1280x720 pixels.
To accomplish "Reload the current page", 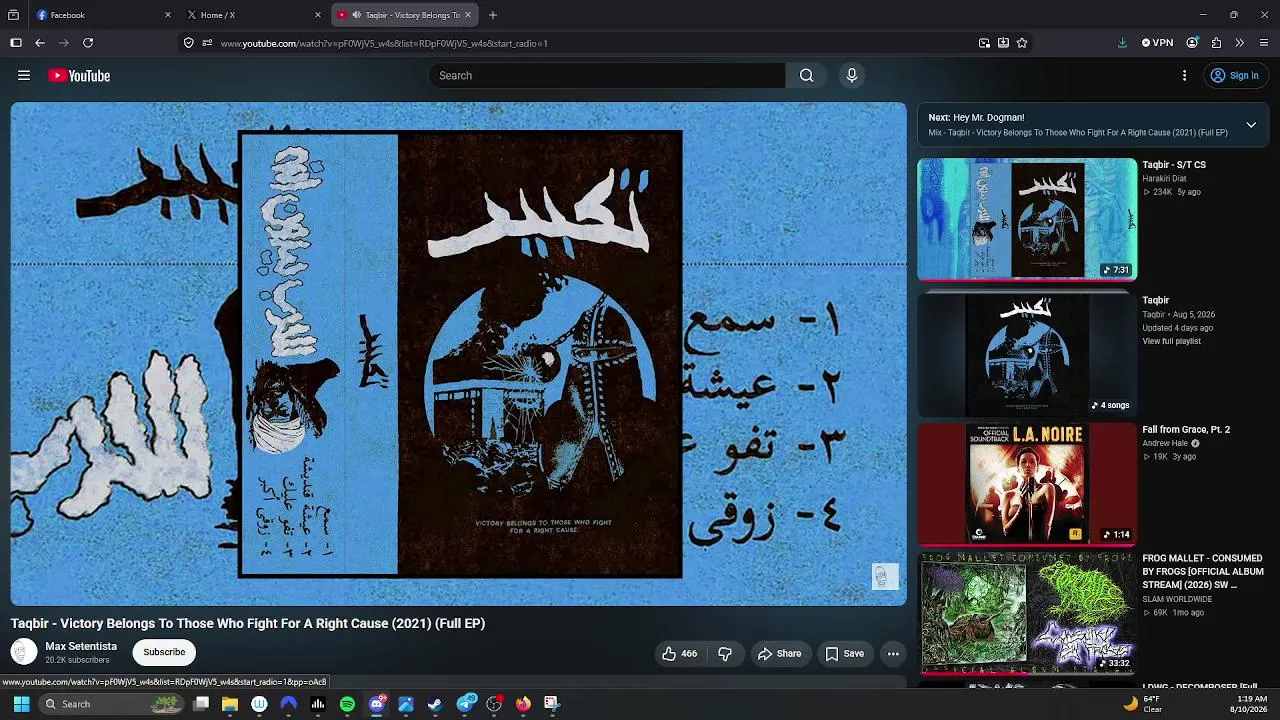I will tap(88, 43).
